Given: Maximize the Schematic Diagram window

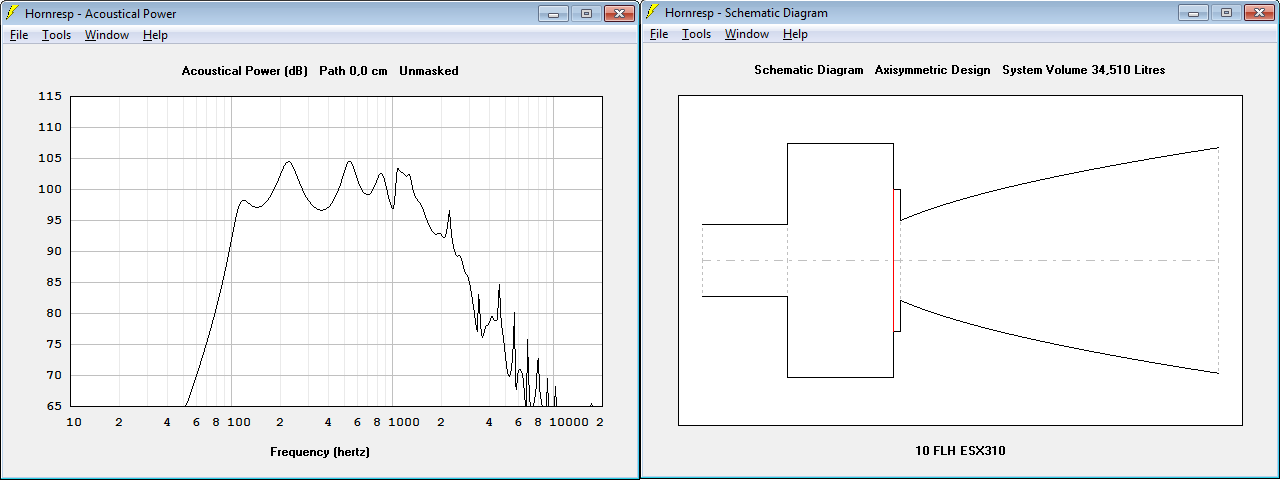Looking at the screenshot, I should [1225, 13].
